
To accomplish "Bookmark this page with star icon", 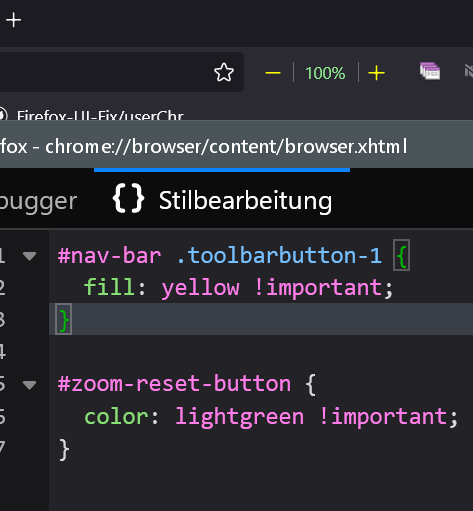I will pyautogui.click(x=224, y=72).
